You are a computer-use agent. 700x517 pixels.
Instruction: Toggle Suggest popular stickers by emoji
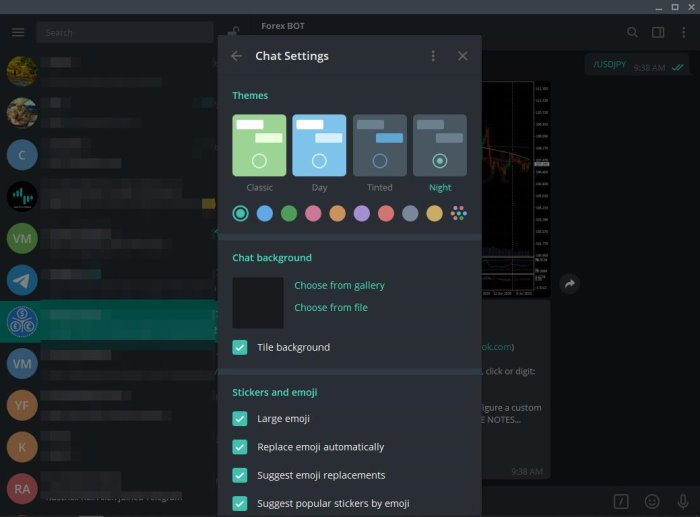pyautogui.click(x=240, y=503)
